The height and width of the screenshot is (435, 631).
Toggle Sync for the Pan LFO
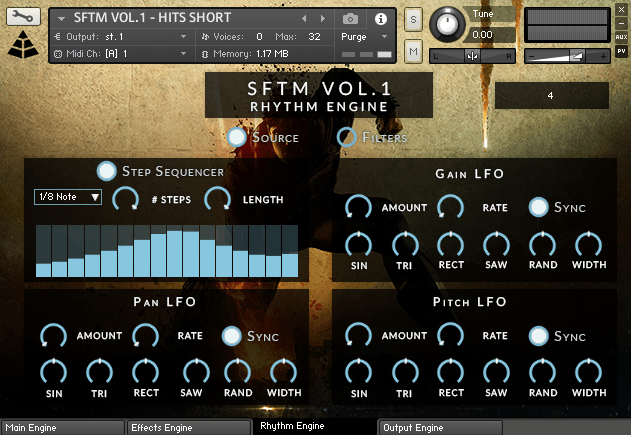click(232, 336)
